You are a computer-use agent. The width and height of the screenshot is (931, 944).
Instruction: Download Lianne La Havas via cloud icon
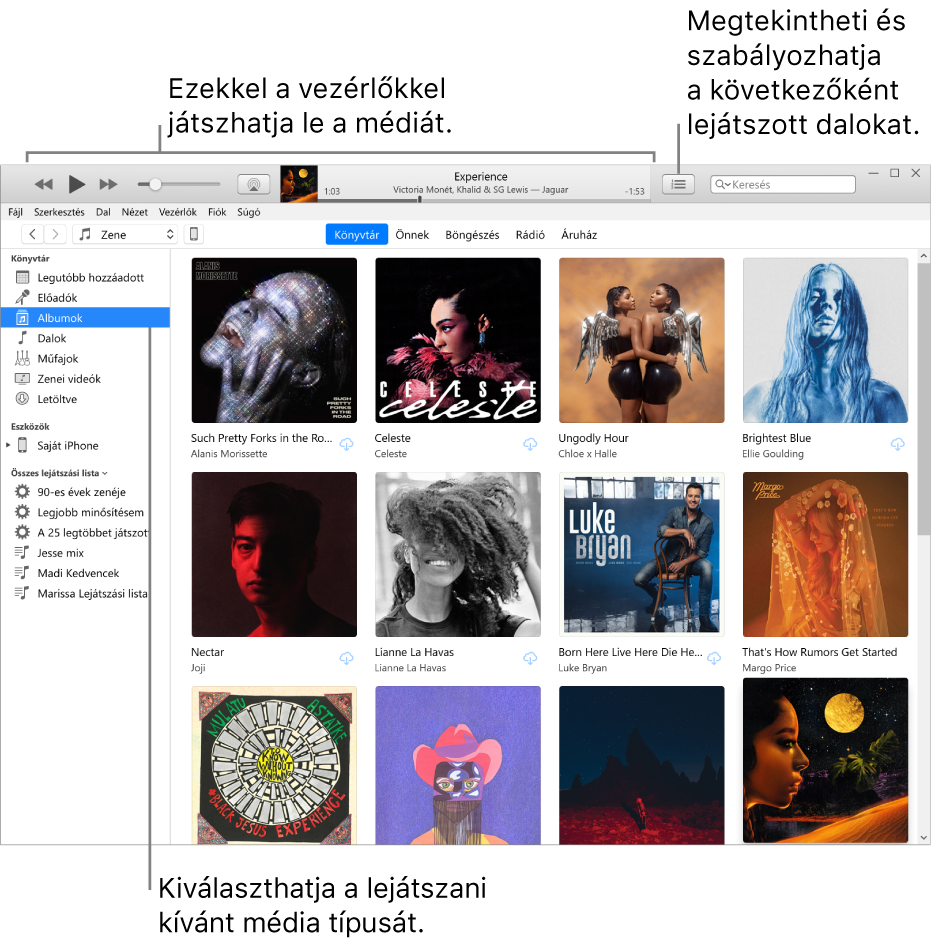click(530, 658)
